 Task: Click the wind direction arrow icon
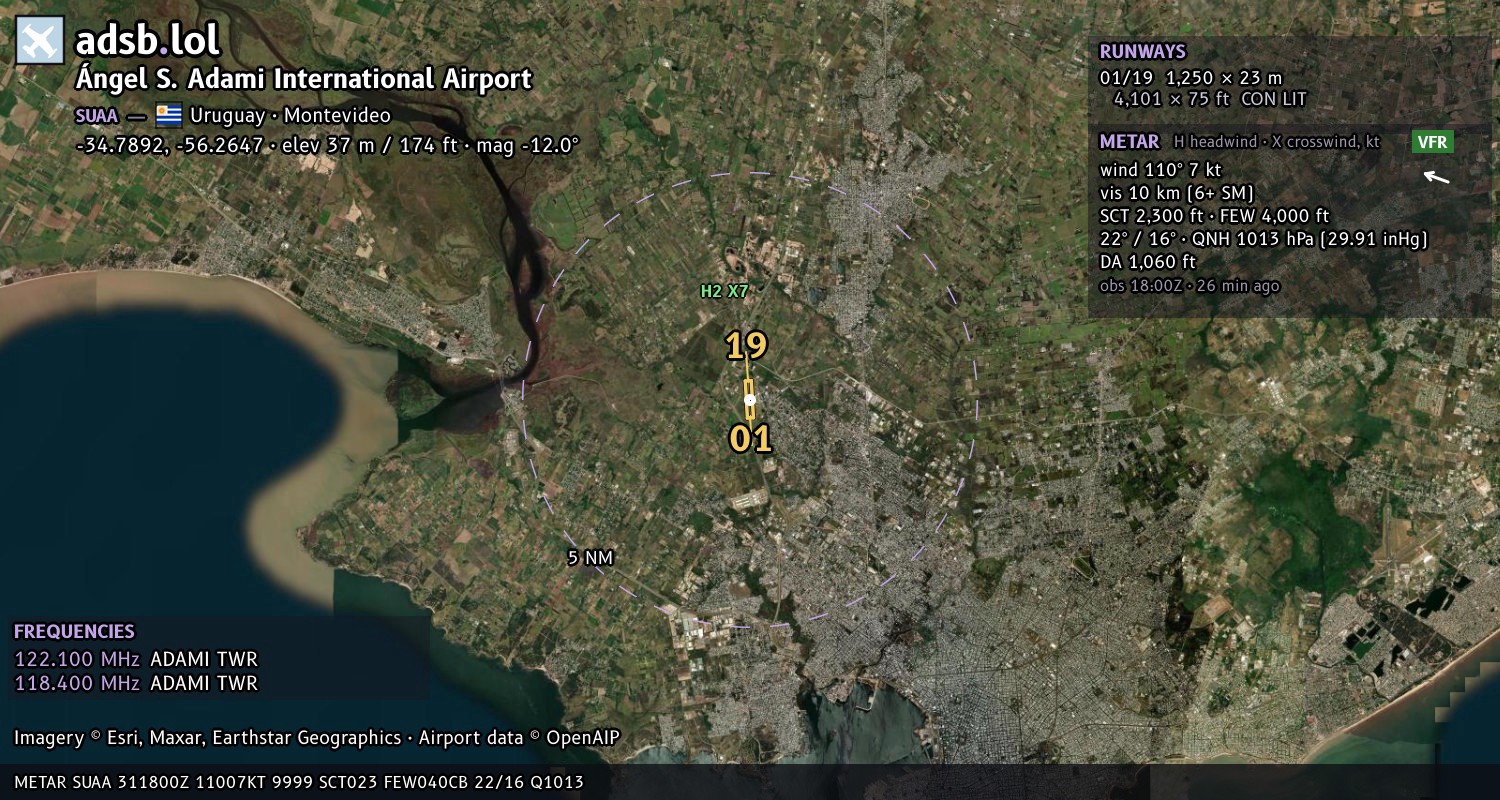coord(1436,178)
